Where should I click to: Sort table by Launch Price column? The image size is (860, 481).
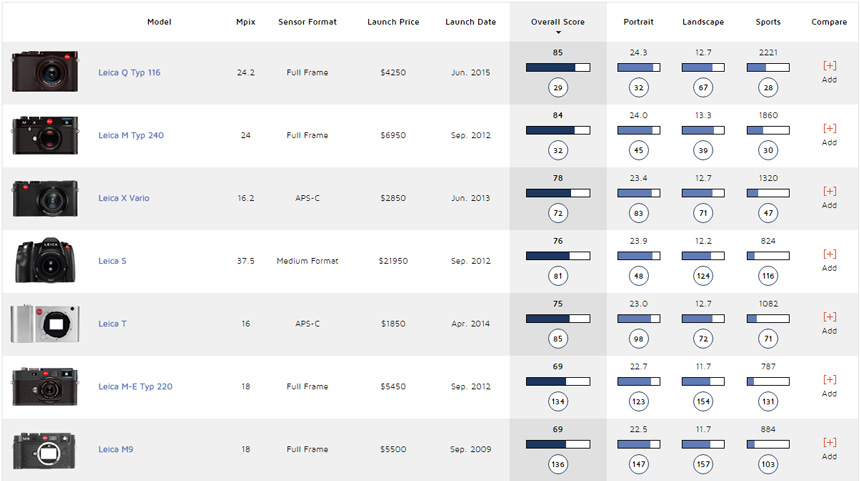(x=392, y=22)
